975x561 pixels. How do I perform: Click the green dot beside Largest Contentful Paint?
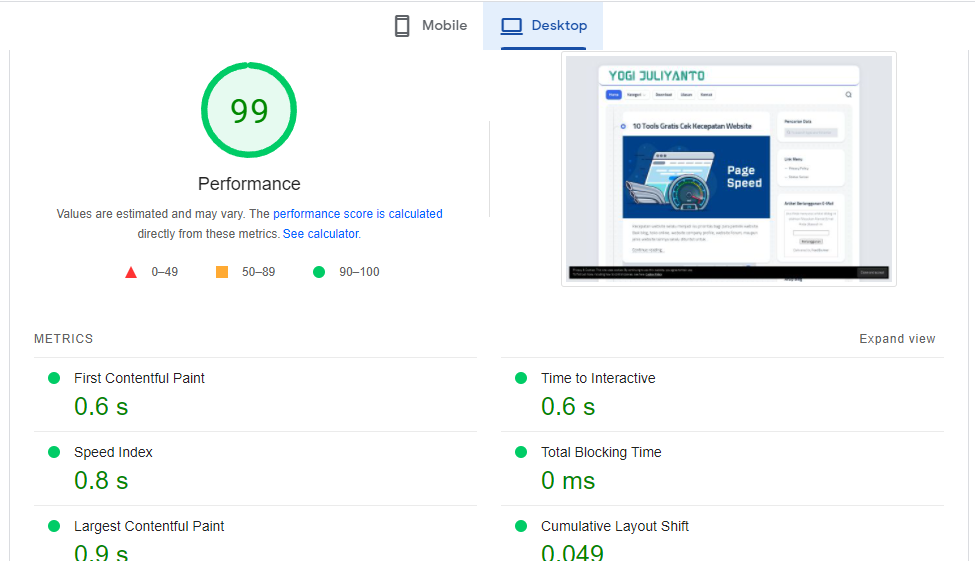pos(54,526)
